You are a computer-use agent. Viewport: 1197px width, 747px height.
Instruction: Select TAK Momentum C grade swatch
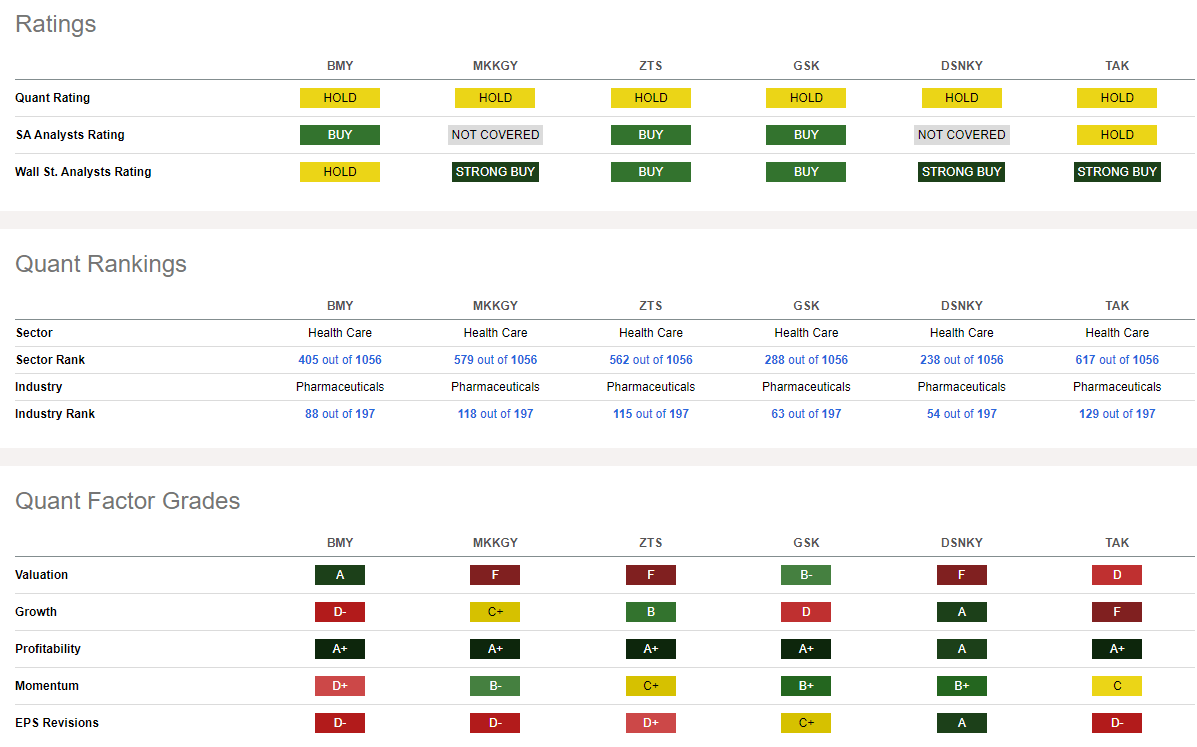pyautogui.click(x=1117, y=686)
